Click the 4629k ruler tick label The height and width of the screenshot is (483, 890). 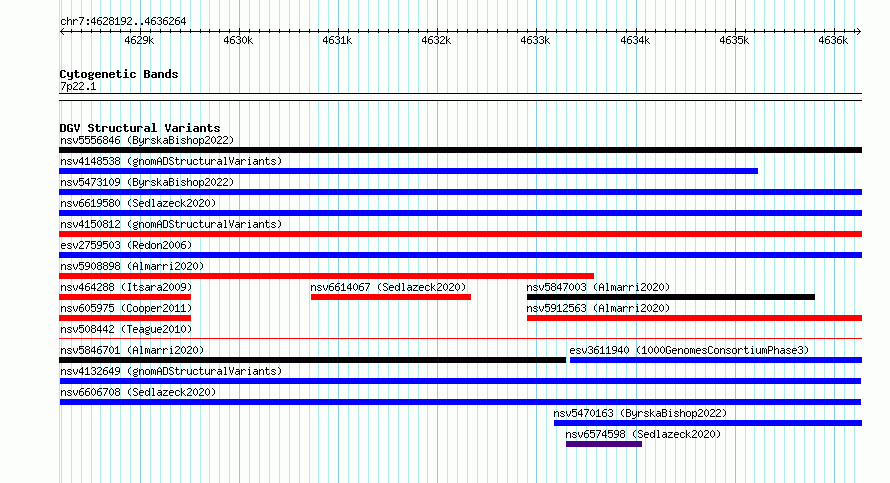139,40
